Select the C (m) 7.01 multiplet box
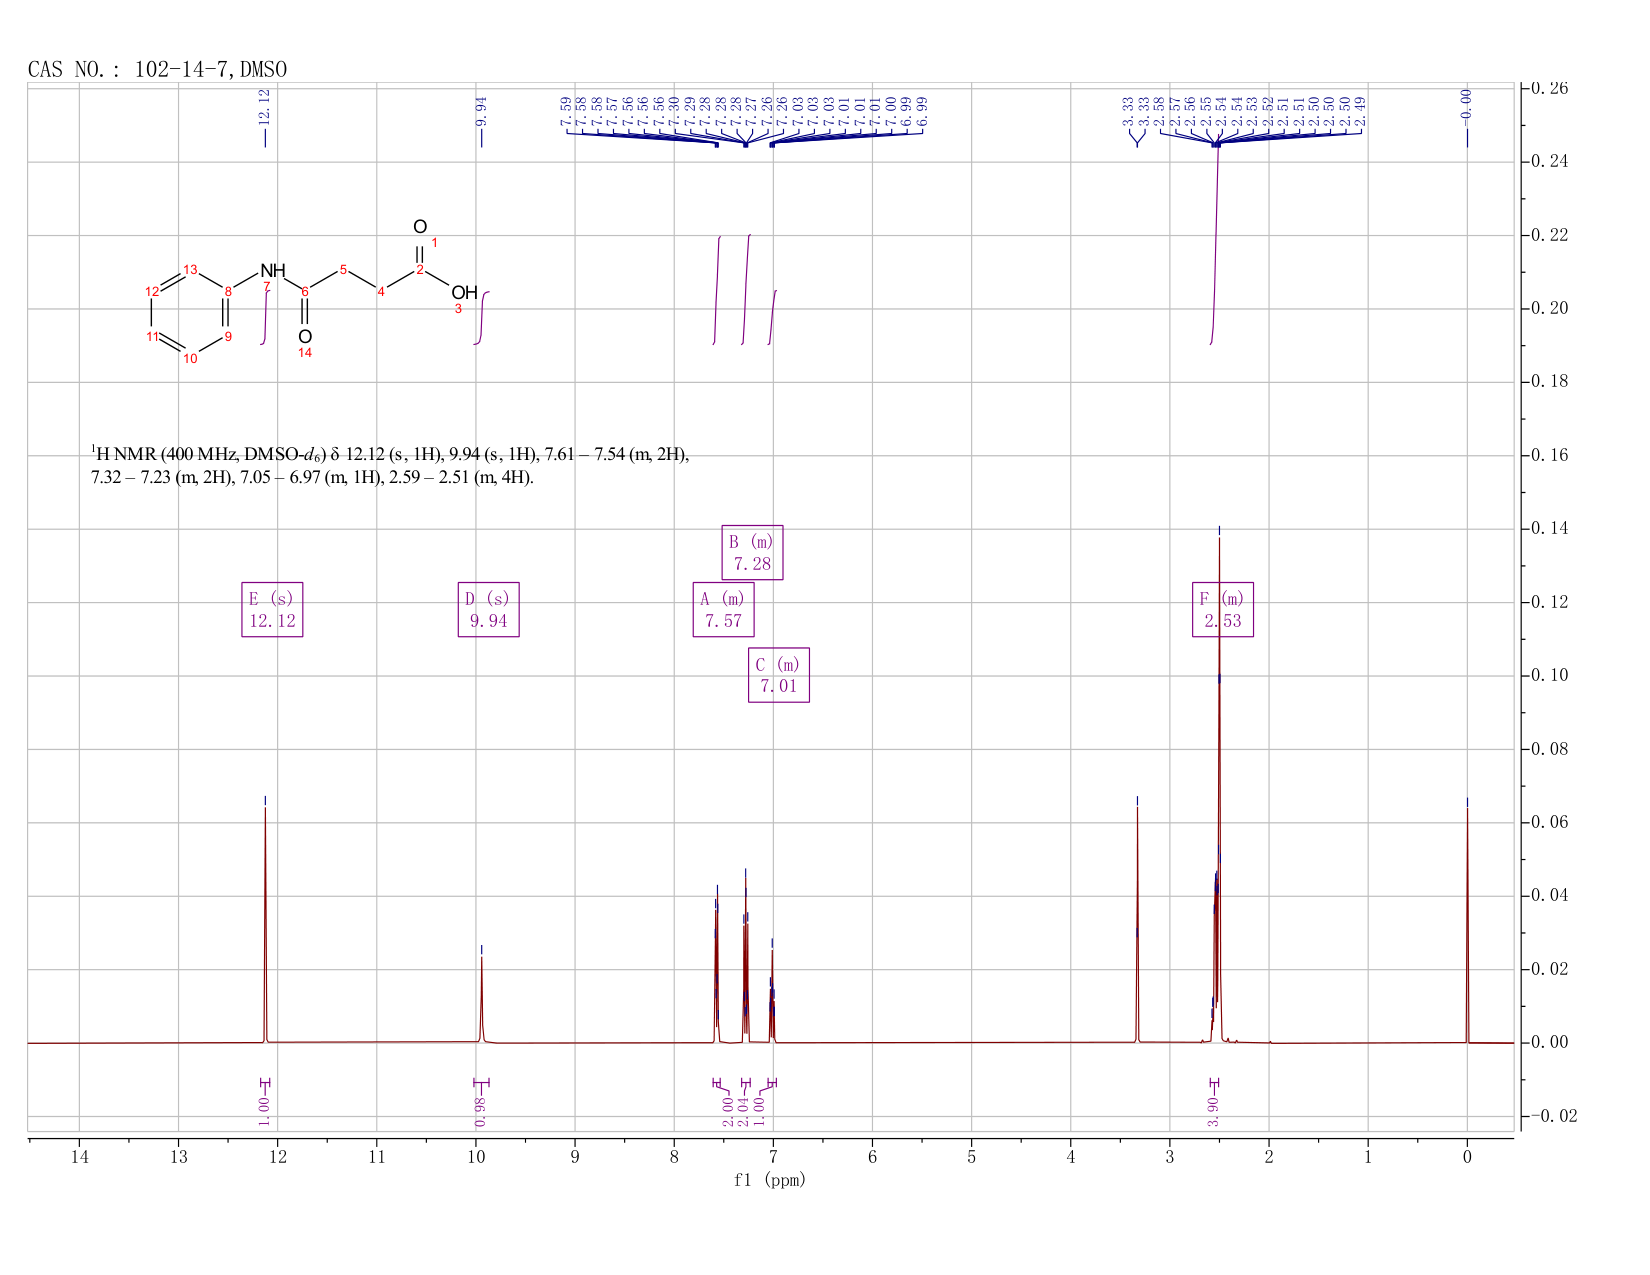Viewport: 1650px width, 1275px height. pyautogui.click(x=779, y=675)
